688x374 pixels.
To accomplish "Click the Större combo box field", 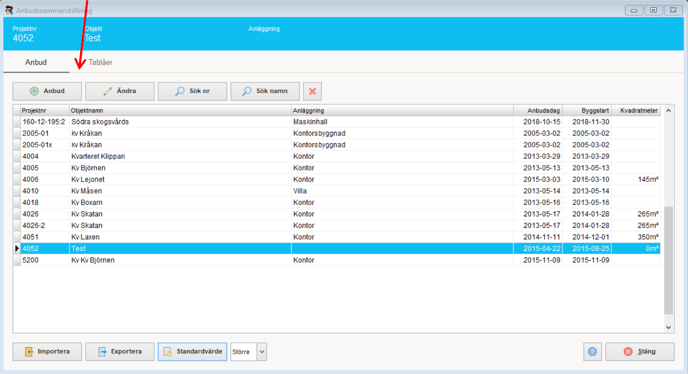I will tap(244, 352).
